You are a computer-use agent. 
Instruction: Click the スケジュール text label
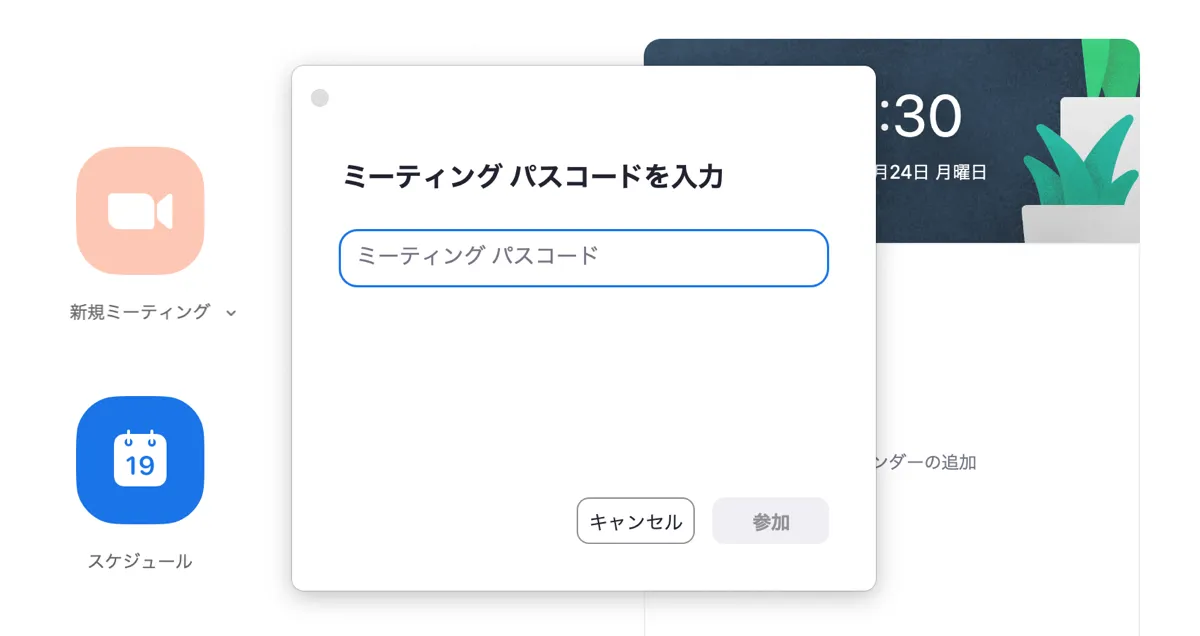coord(140,561)
